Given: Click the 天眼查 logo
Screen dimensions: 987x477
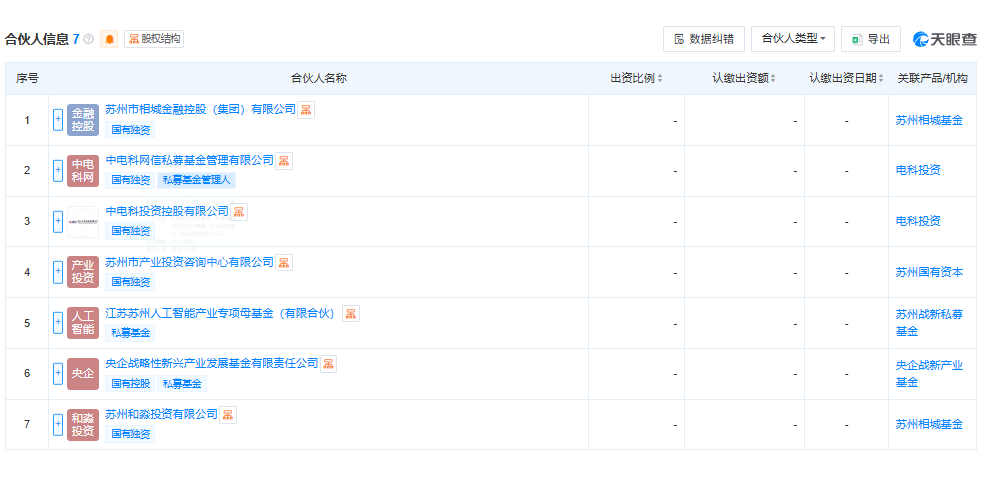Looking at the screenshot, I should [x=945, y=39].
